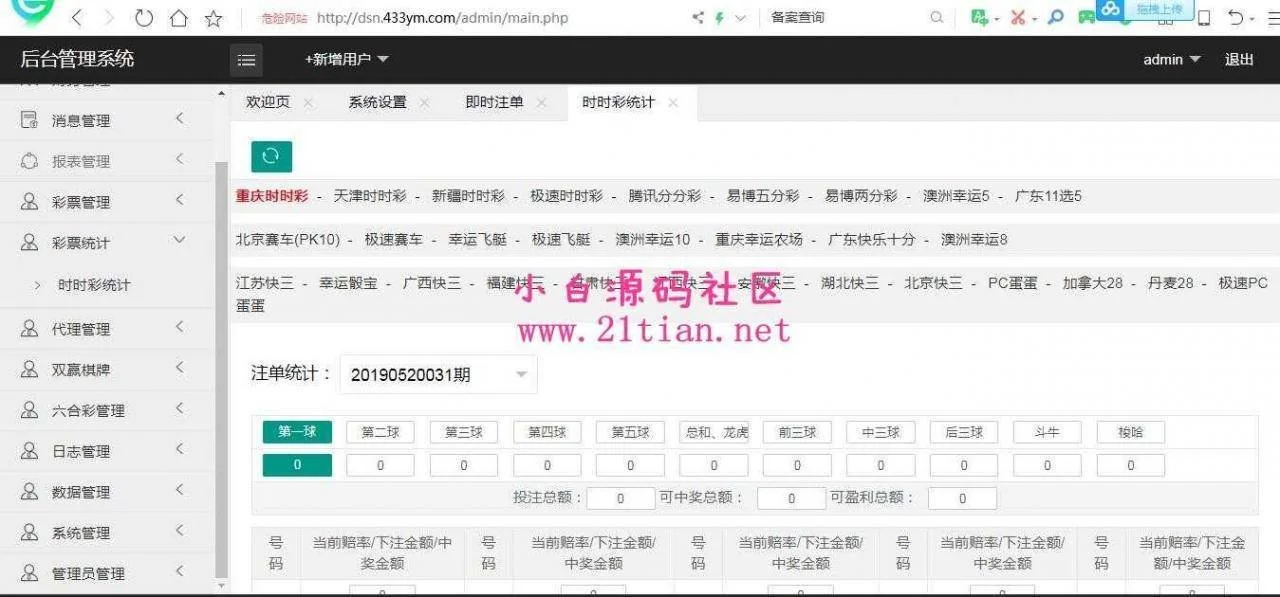1280x597 pixels.
Task: Open the +新增用户 dropdown menu
Action: (x=346, y=60)
